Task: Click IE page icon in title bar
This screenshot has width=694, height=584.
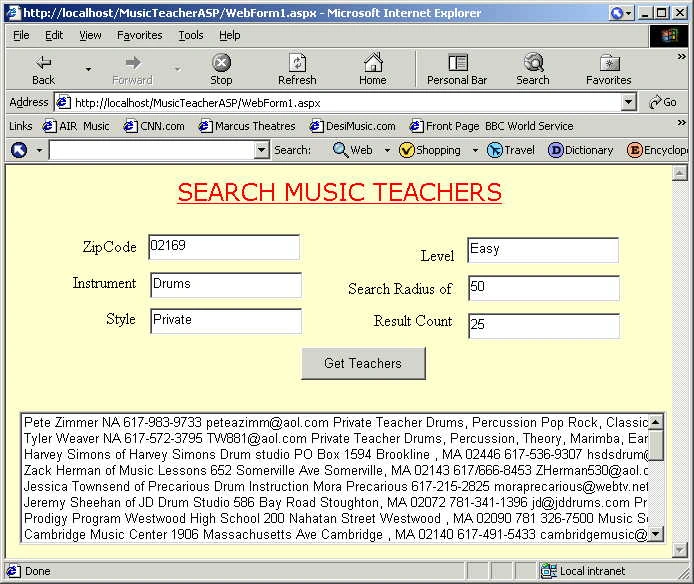Action: tap(13, 12)
